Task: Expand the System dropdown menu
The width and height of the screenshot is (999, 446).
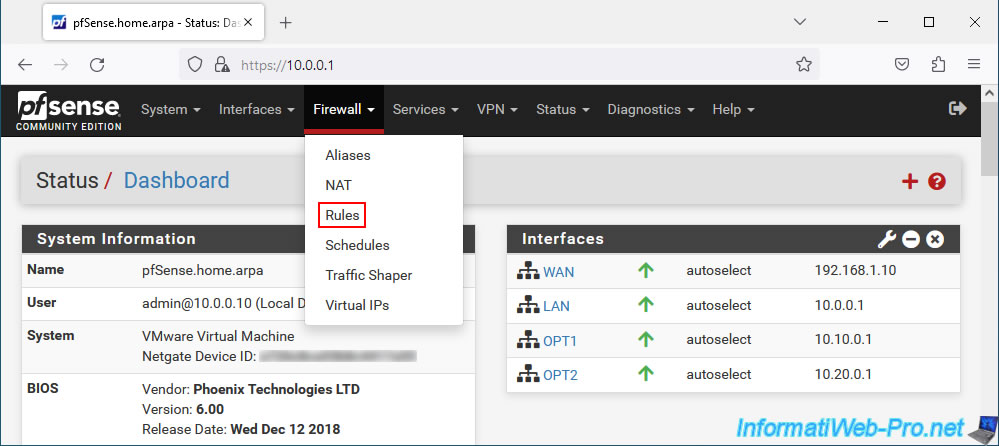Action: tap(171, 109)
